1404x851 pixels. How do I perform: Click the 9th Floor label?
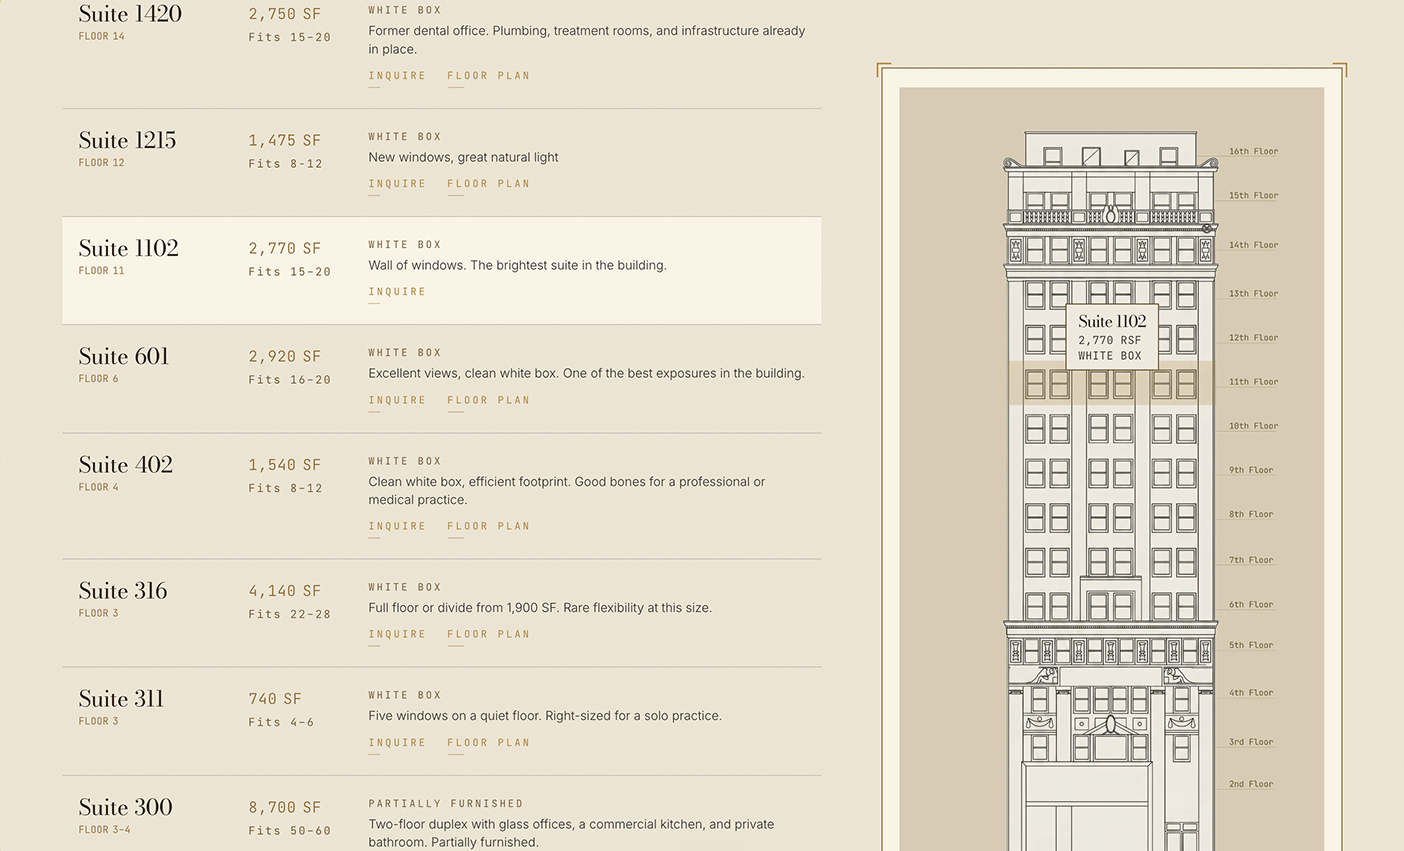(x=1251, y=470)
